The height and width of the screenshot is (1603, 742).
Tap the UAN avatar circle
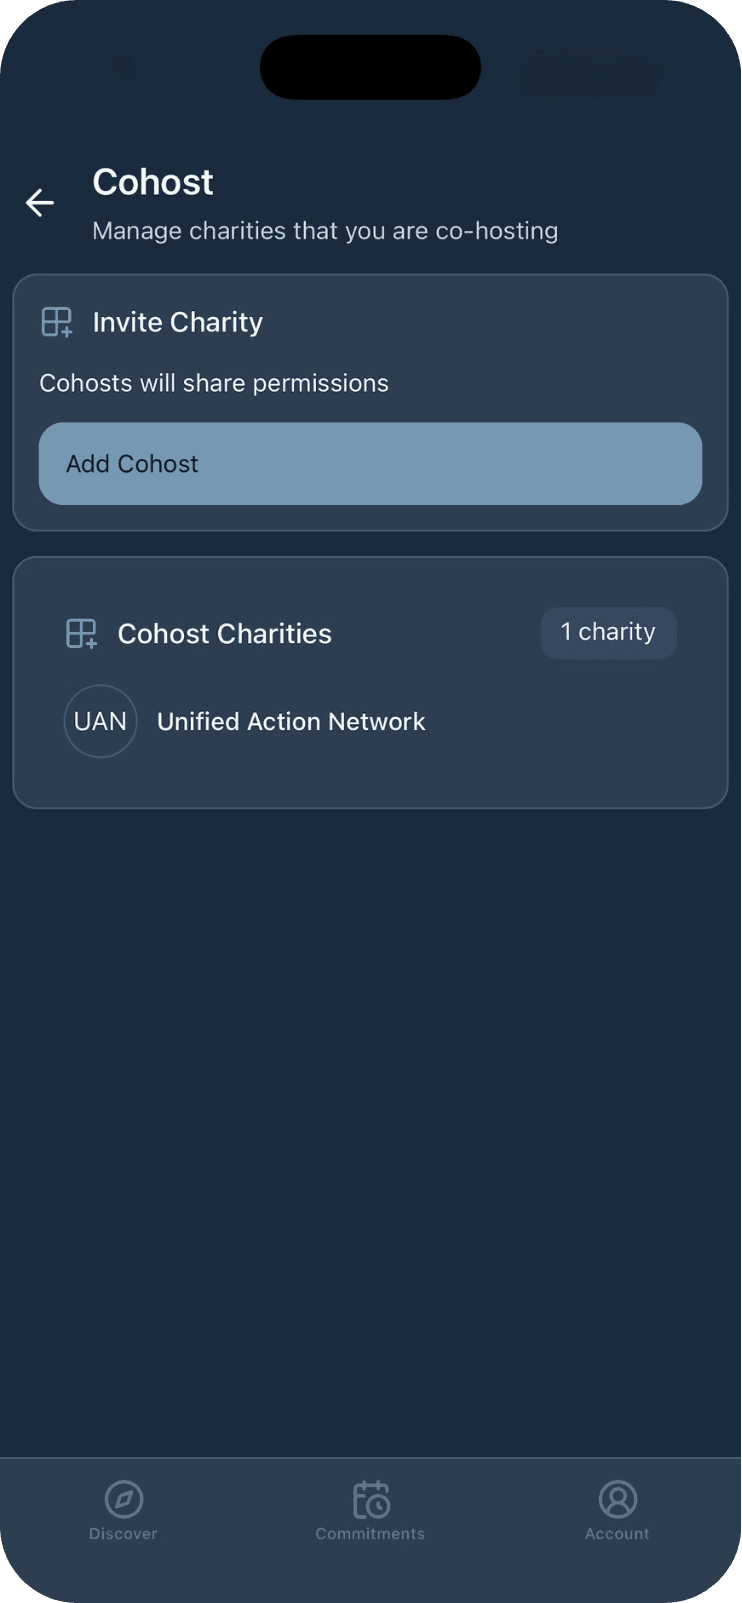100,721
